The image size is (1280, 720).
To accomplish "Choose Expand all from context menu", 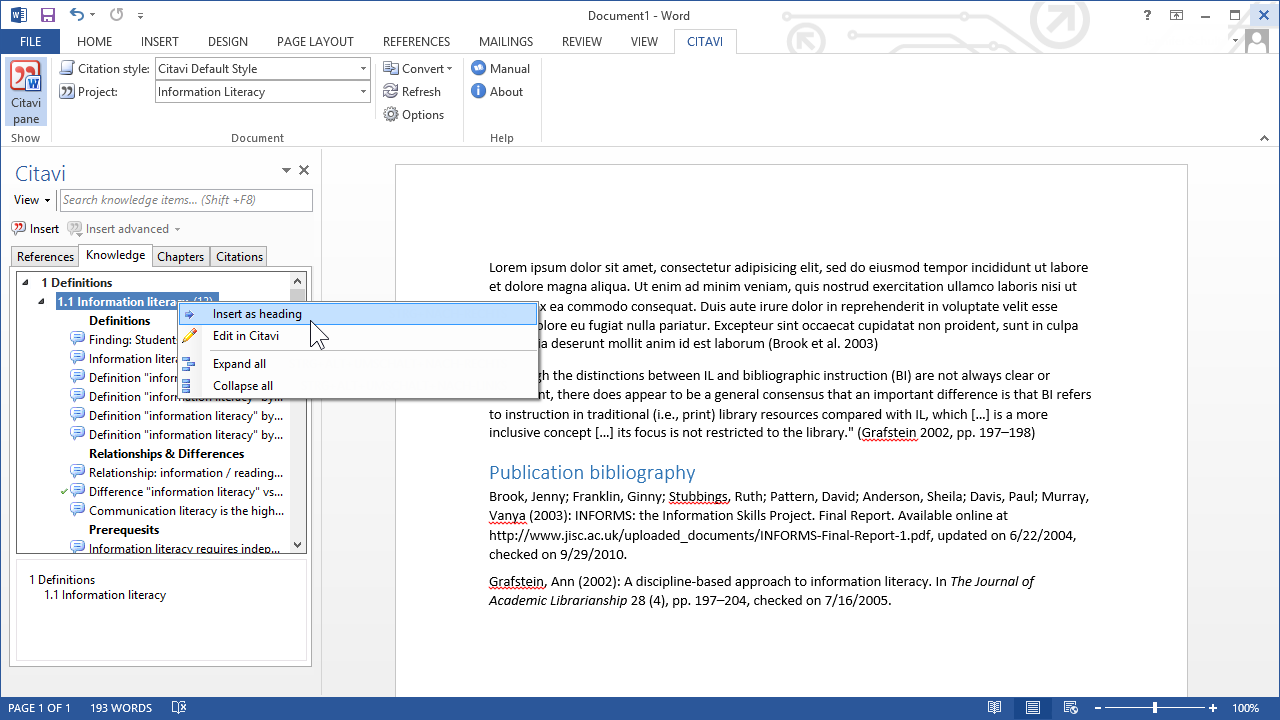I will pos(358,364).
